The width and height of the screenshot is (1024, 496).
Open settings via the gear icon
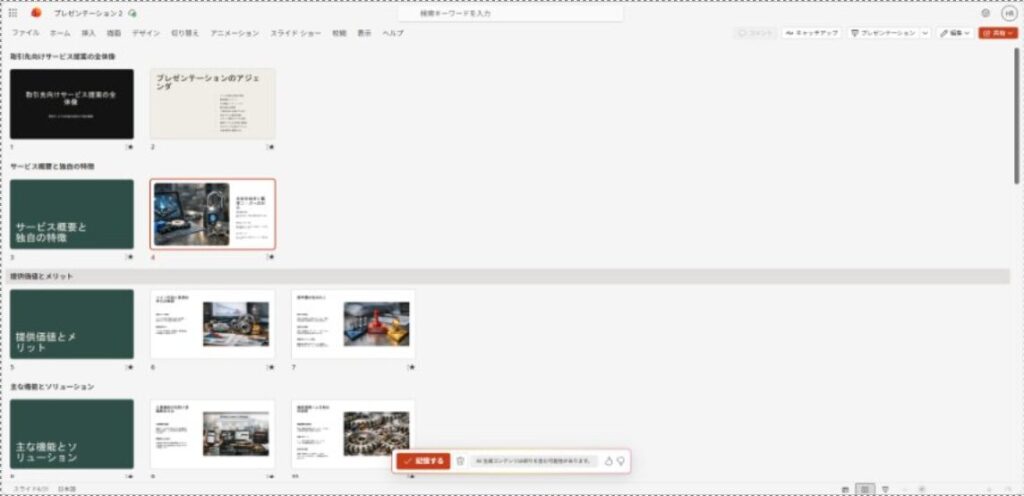click(x=986, y=13)
